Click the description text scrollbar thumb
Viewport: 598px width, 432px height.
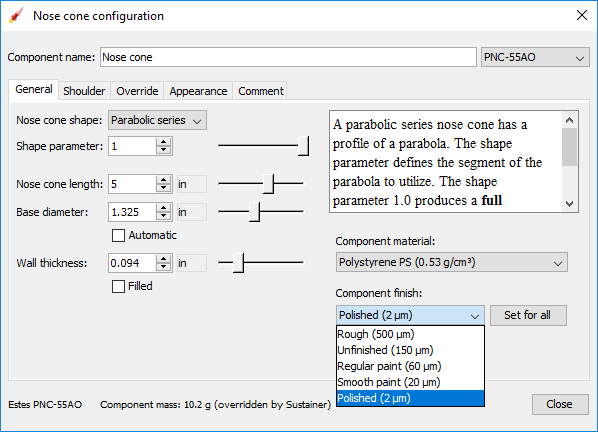pos(569,147)
